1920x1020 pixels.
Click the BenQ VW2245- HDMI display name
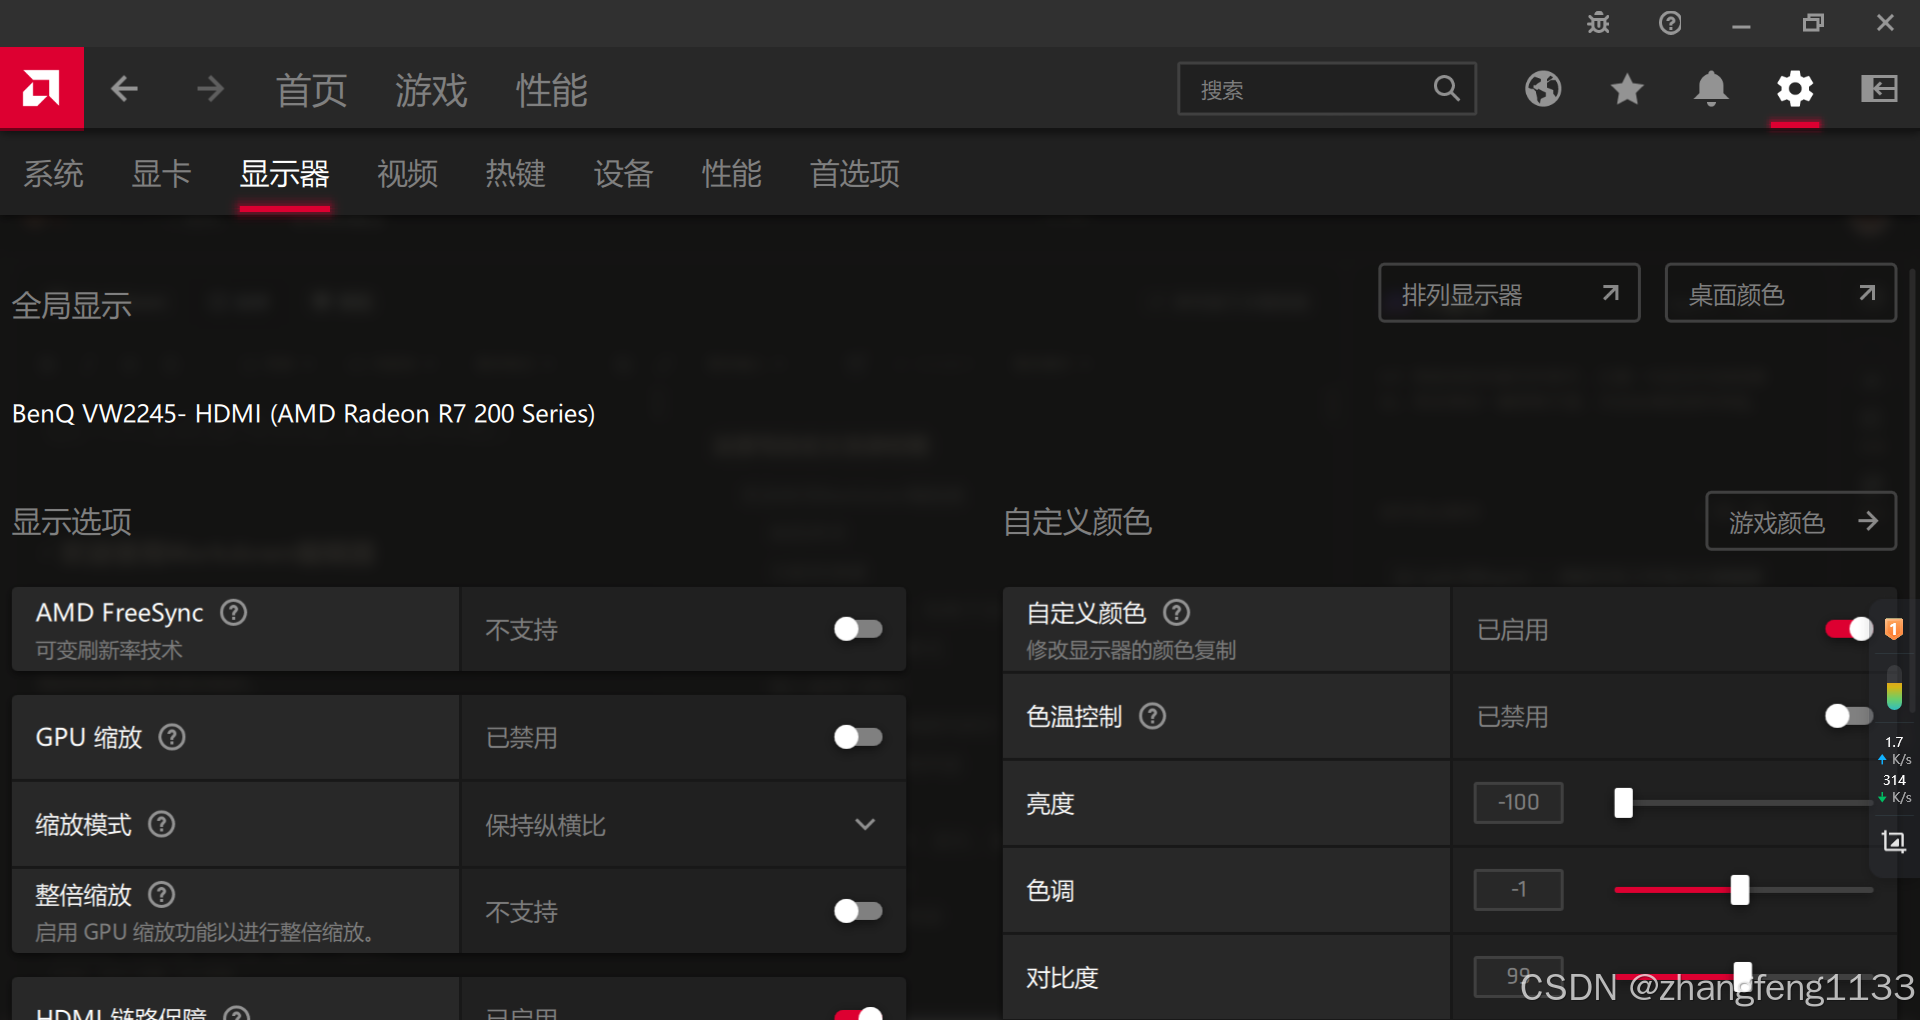304,414
